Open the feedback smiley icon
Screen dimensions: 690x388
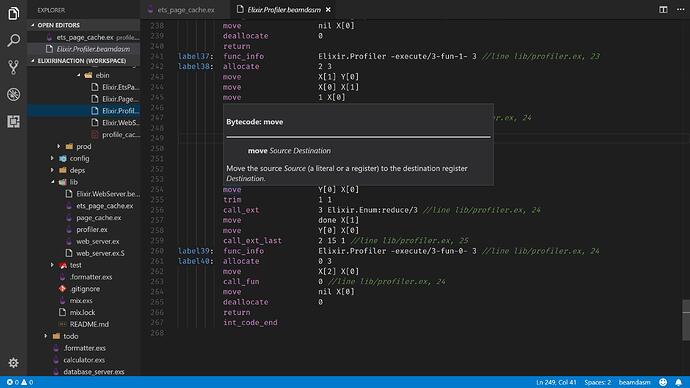pyautogui.click(x=663, y=382)
